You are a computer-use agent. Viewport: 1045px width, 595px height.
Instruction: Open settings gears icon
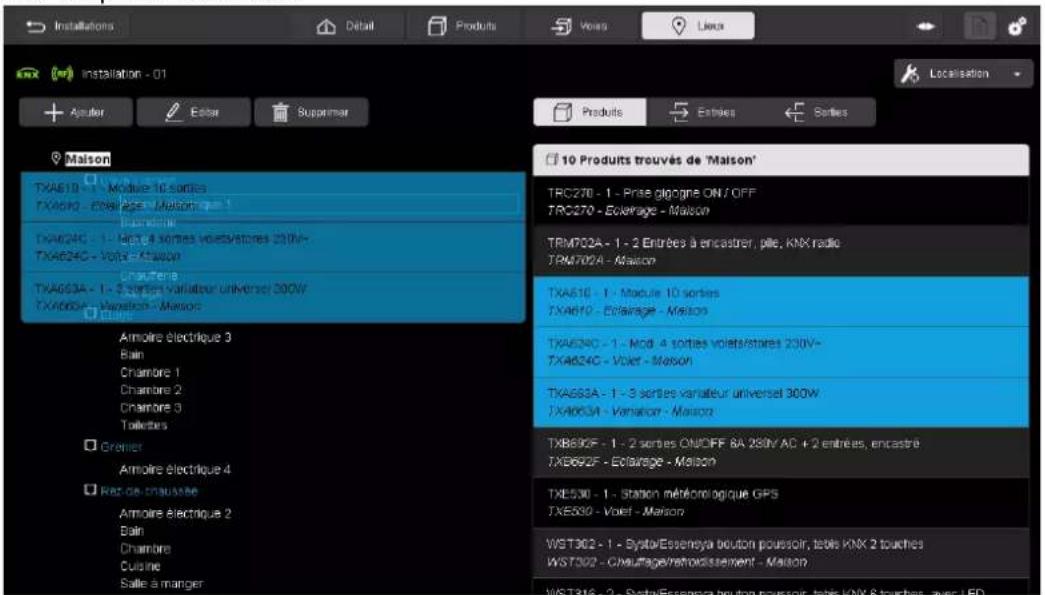coord(1017,27)
